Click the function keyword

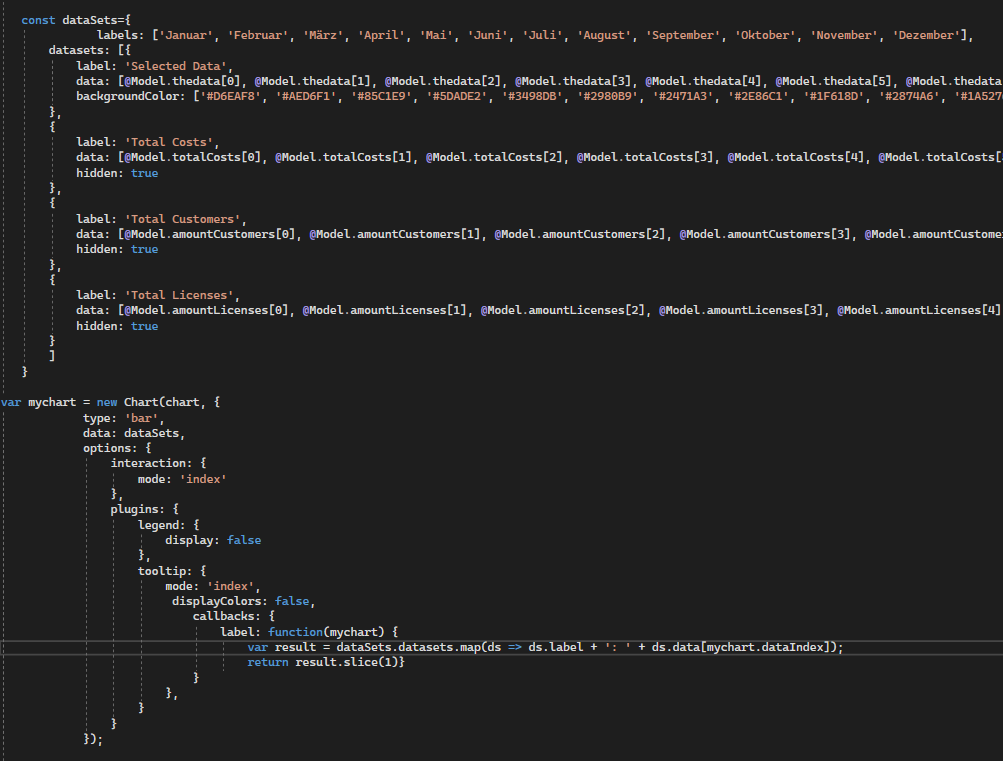[x=295, y=632]
